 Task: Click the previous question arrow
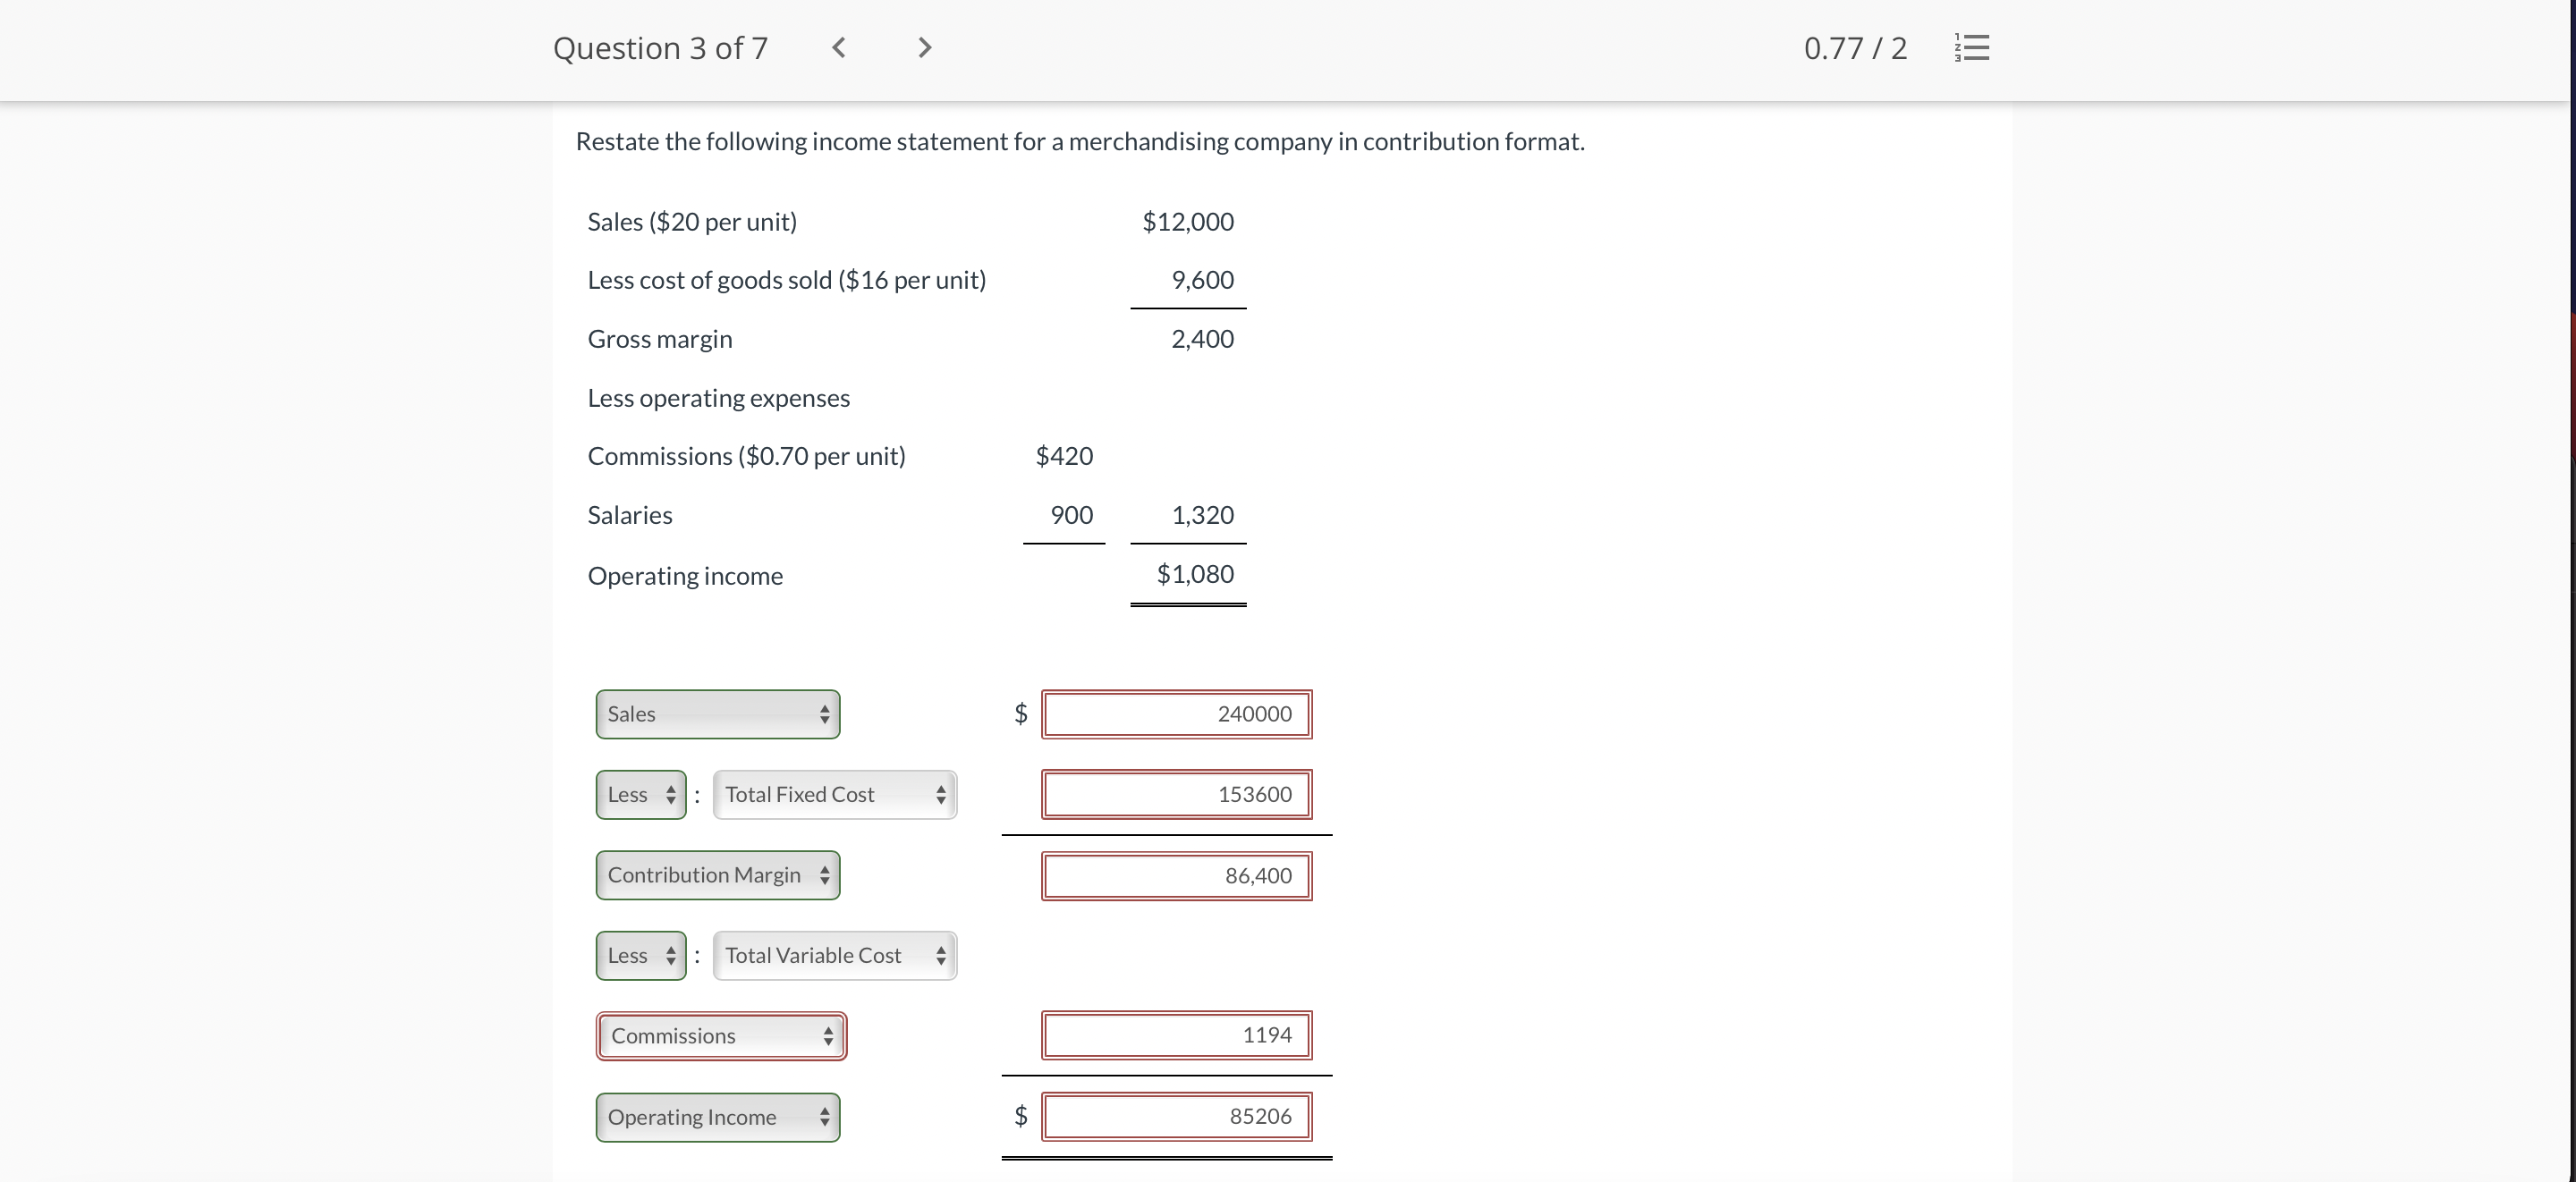838,47
